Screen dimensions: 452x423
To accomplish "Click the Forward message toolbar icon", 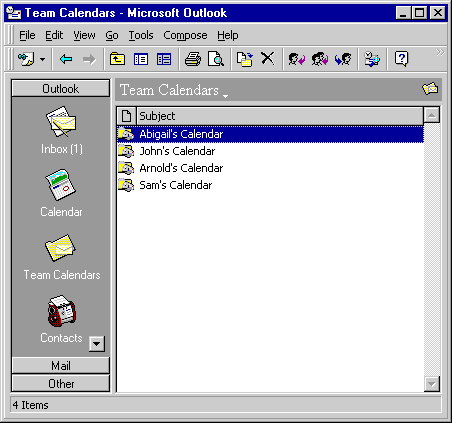I will (x=343, y=59).
